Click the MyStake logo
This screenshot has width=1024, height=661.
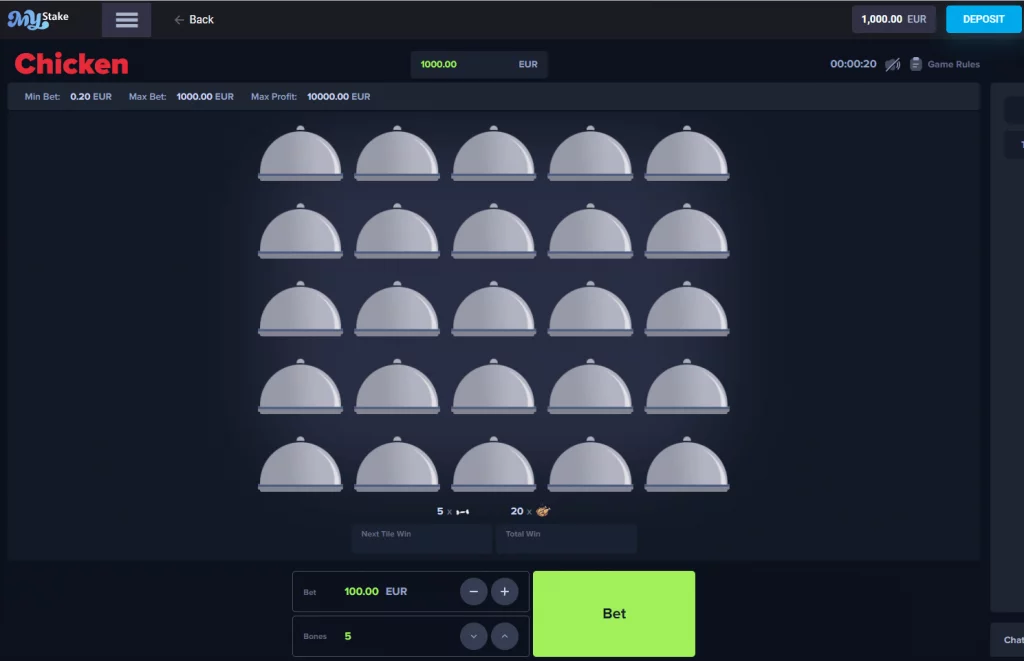tap(38, 19)
